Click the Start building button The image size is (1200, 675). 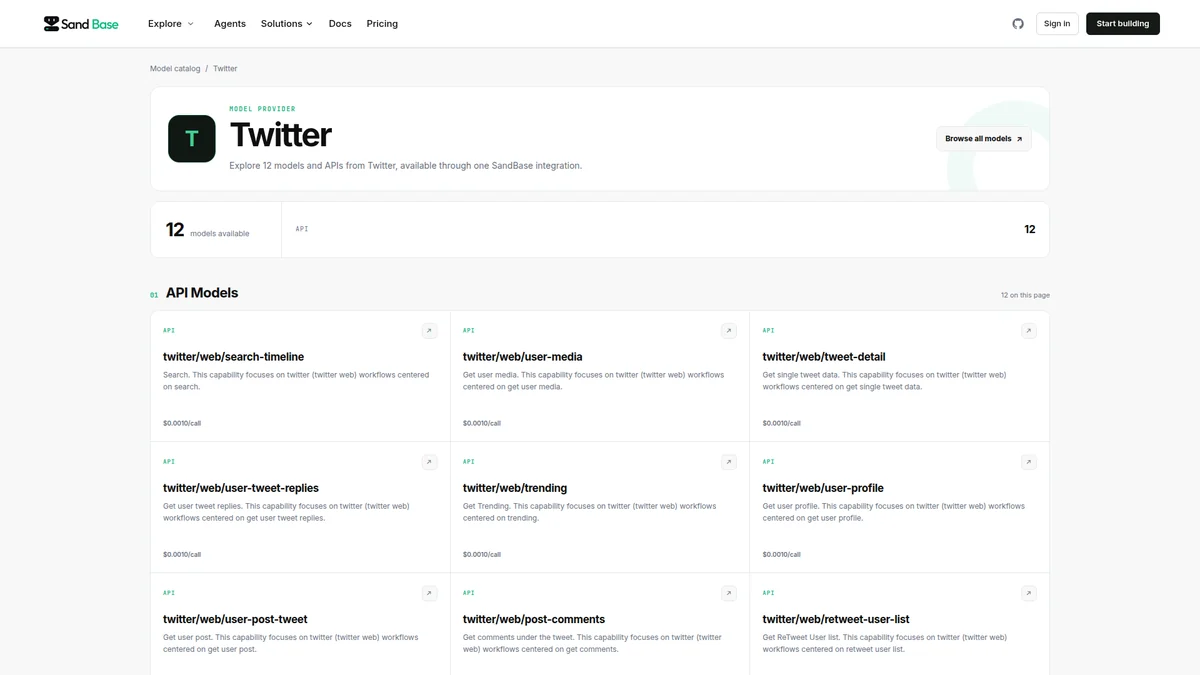1123,23
